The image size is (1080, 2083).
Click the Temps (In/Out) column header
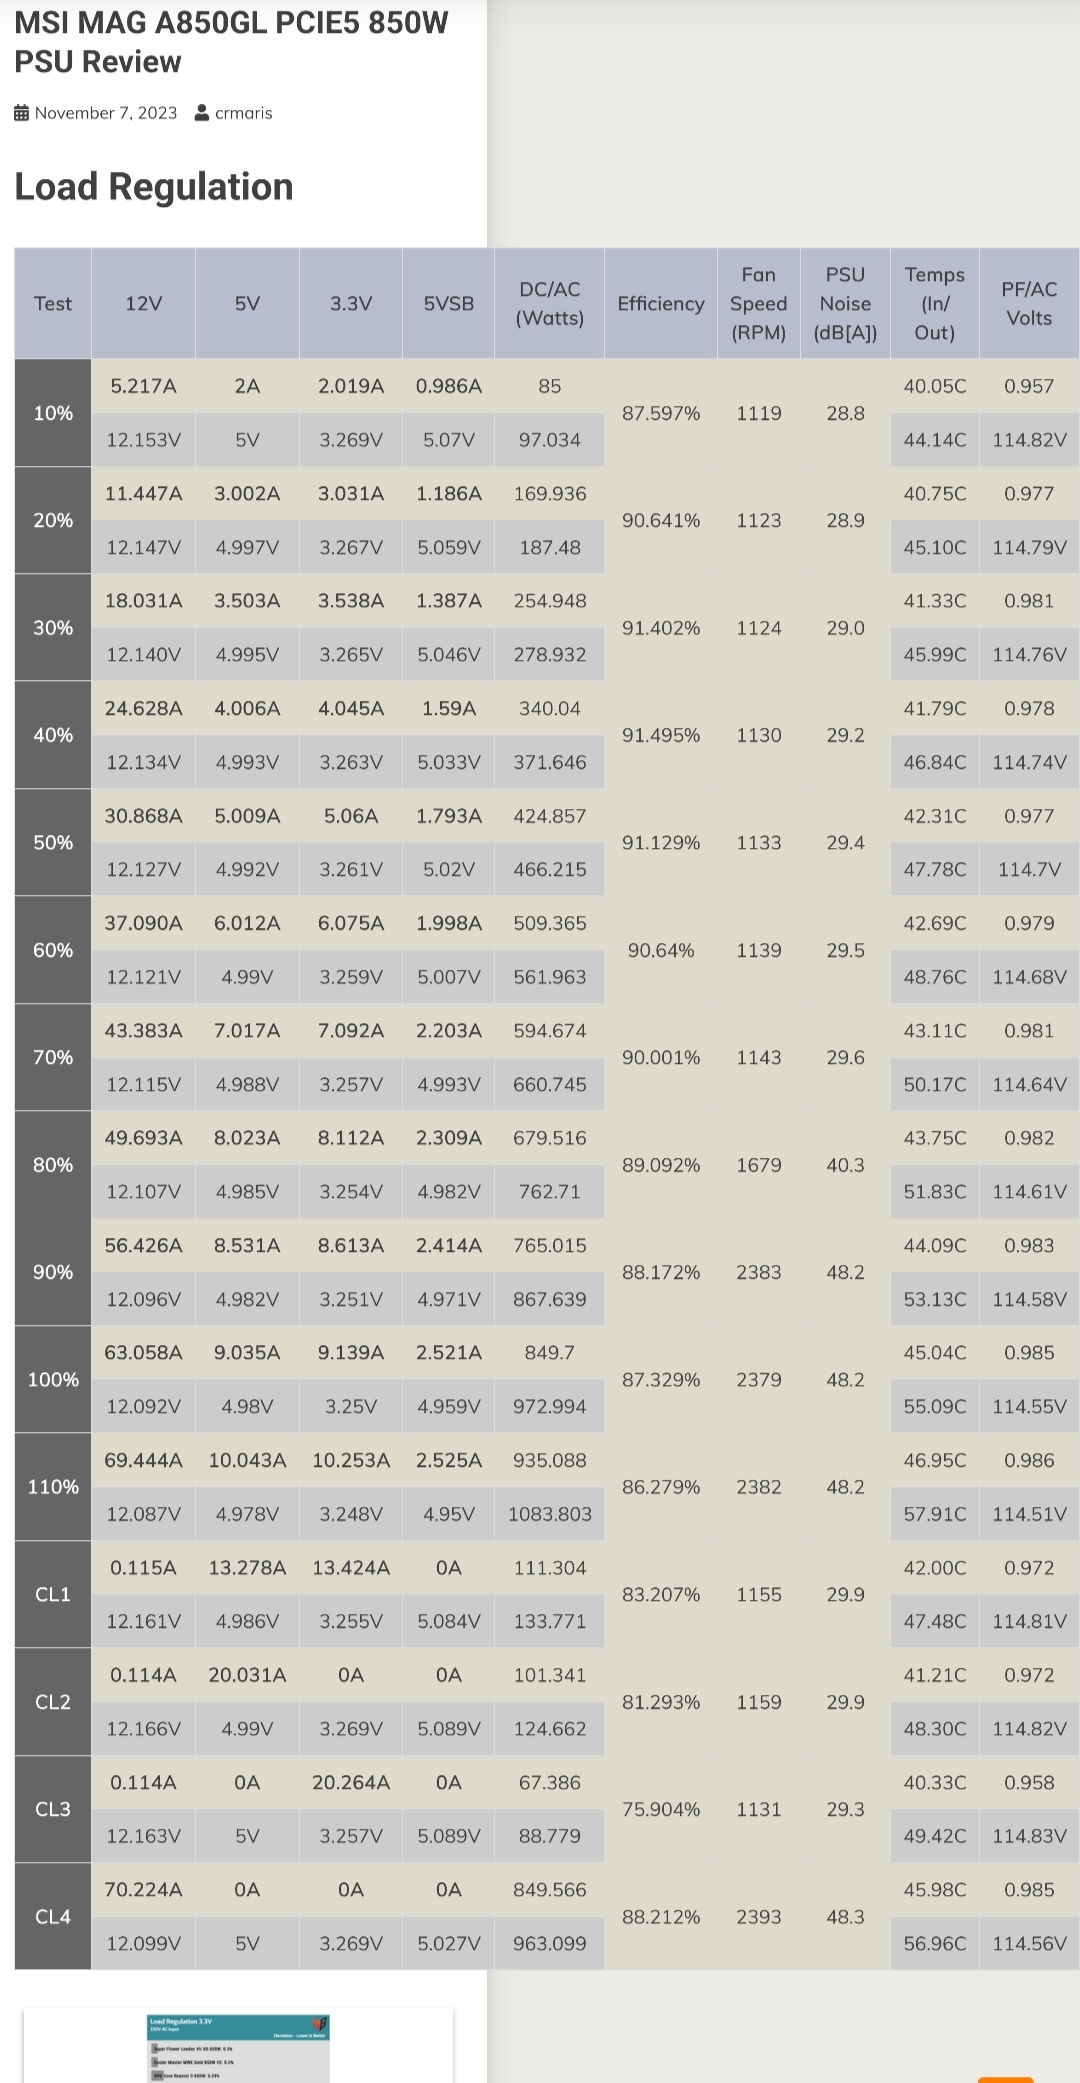tap(935, 303)
